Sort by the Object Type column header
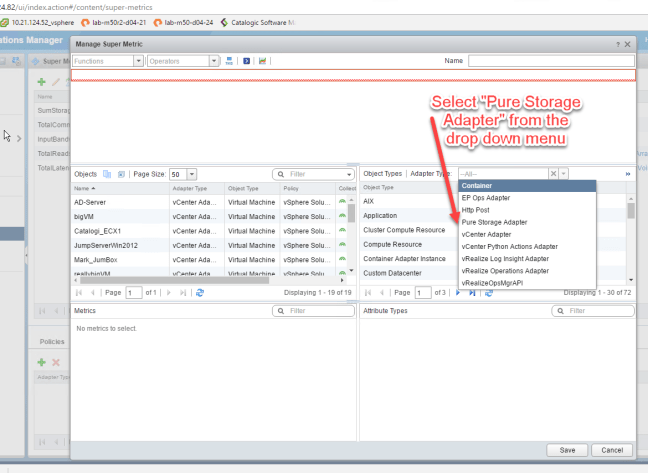 [x=243, y=188]
